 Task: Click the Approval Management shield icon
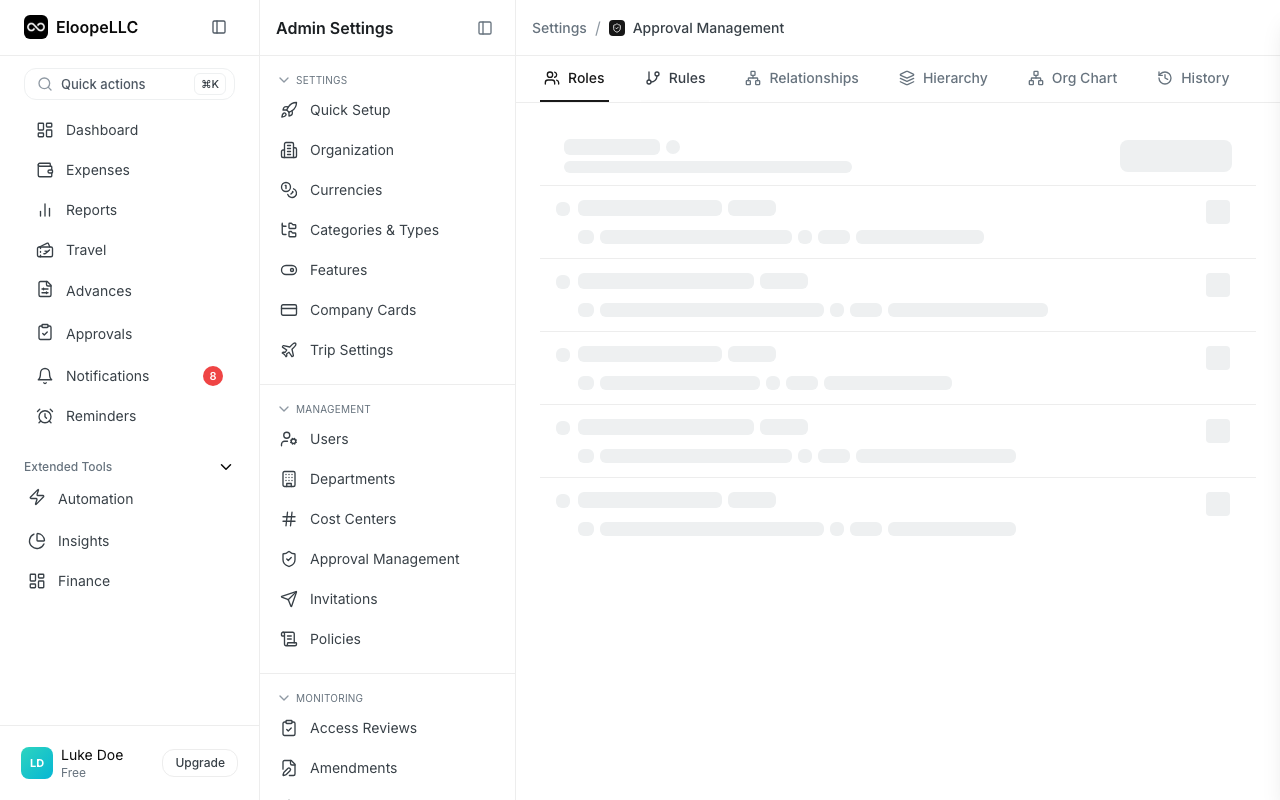click(x=289, y=559)
